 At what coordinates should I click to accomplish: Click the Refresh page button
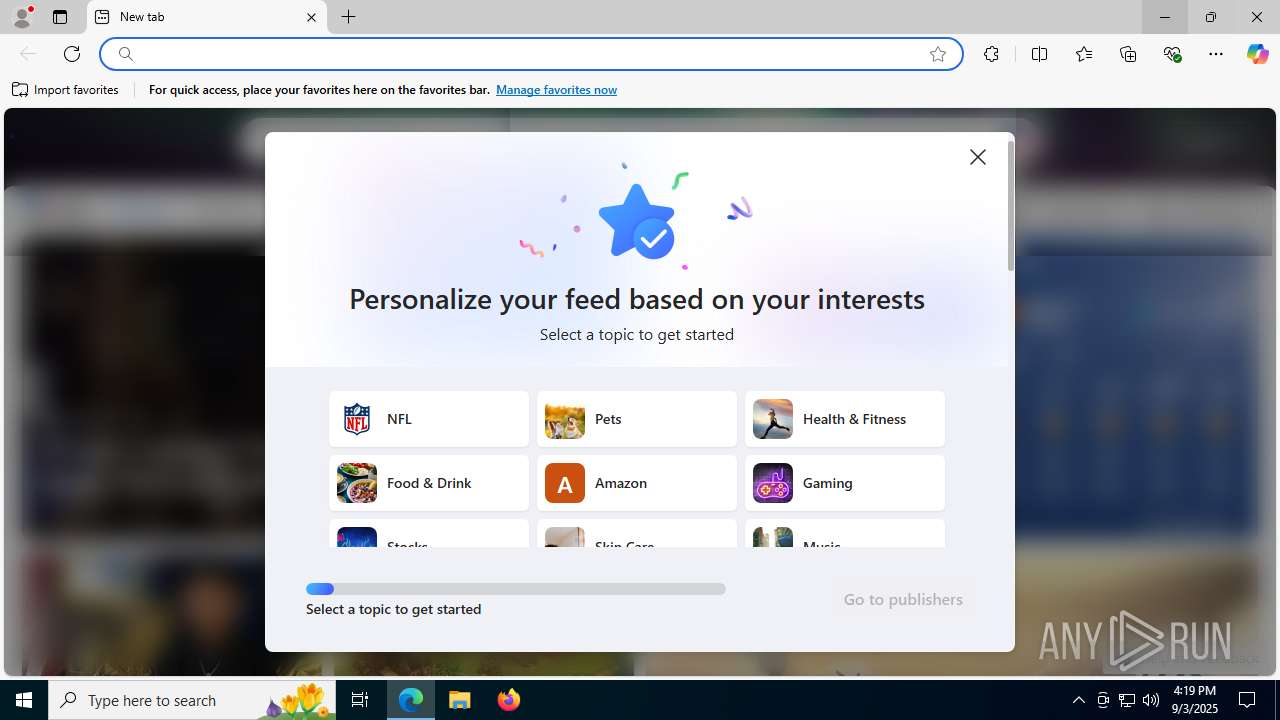pos(72,54)
